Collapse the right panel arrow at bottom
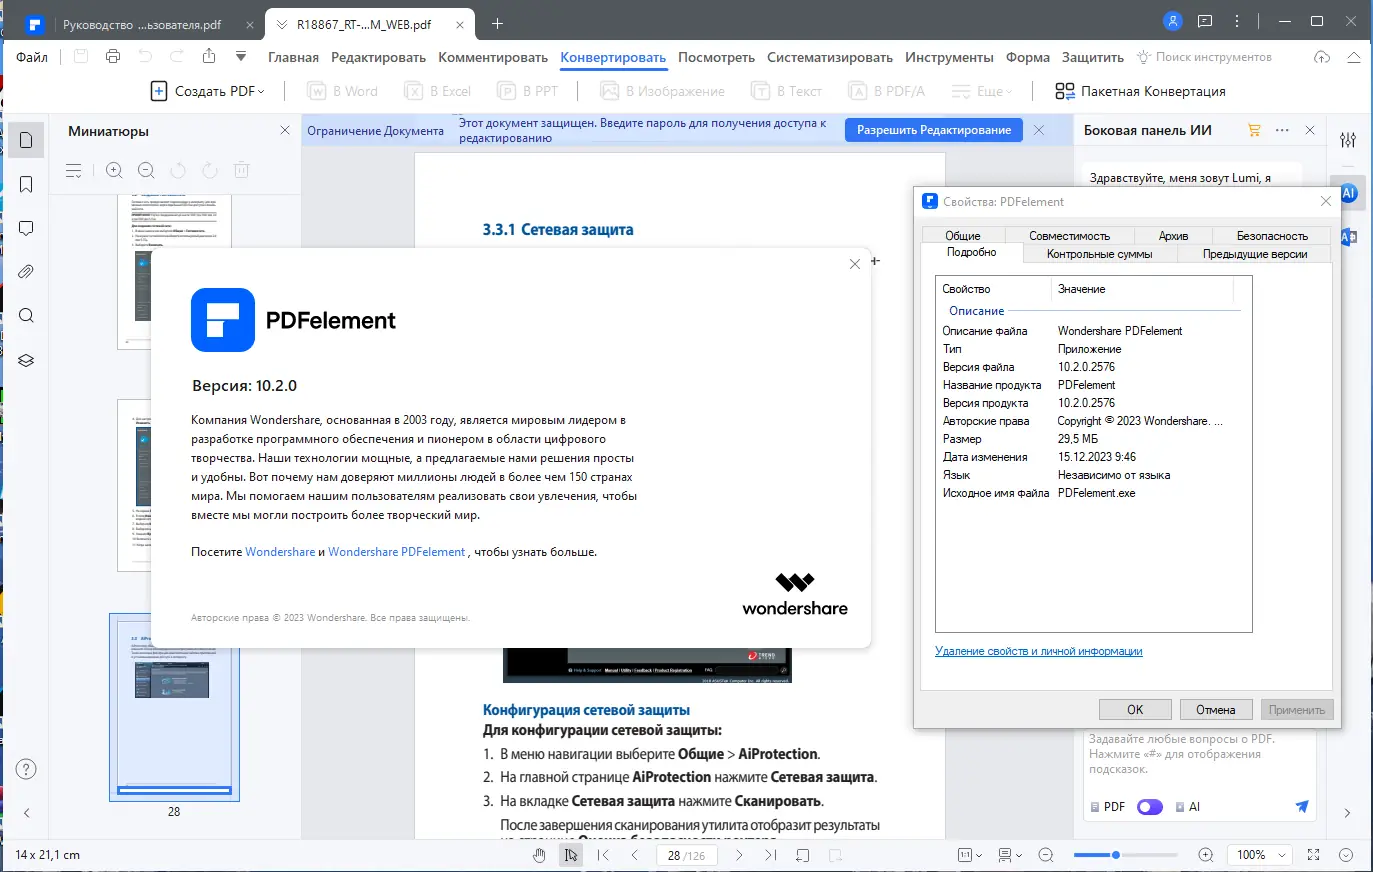 (x=1347, y=813)
